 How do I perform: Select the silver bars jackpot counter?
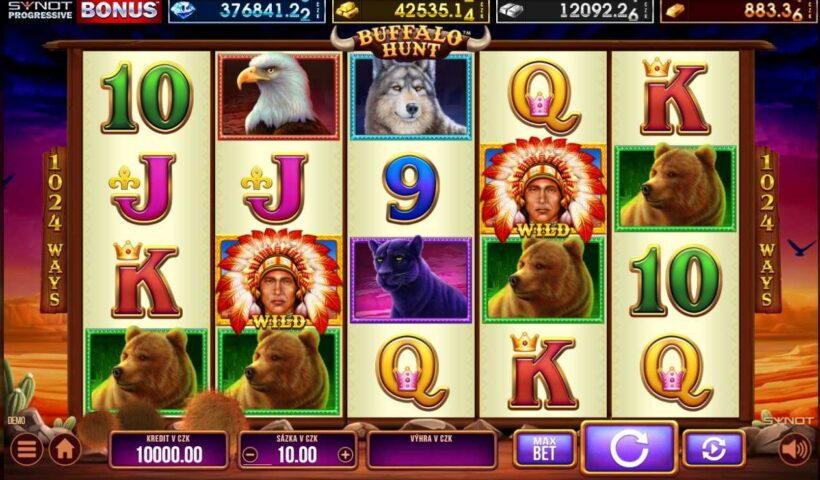pos(575,10)
